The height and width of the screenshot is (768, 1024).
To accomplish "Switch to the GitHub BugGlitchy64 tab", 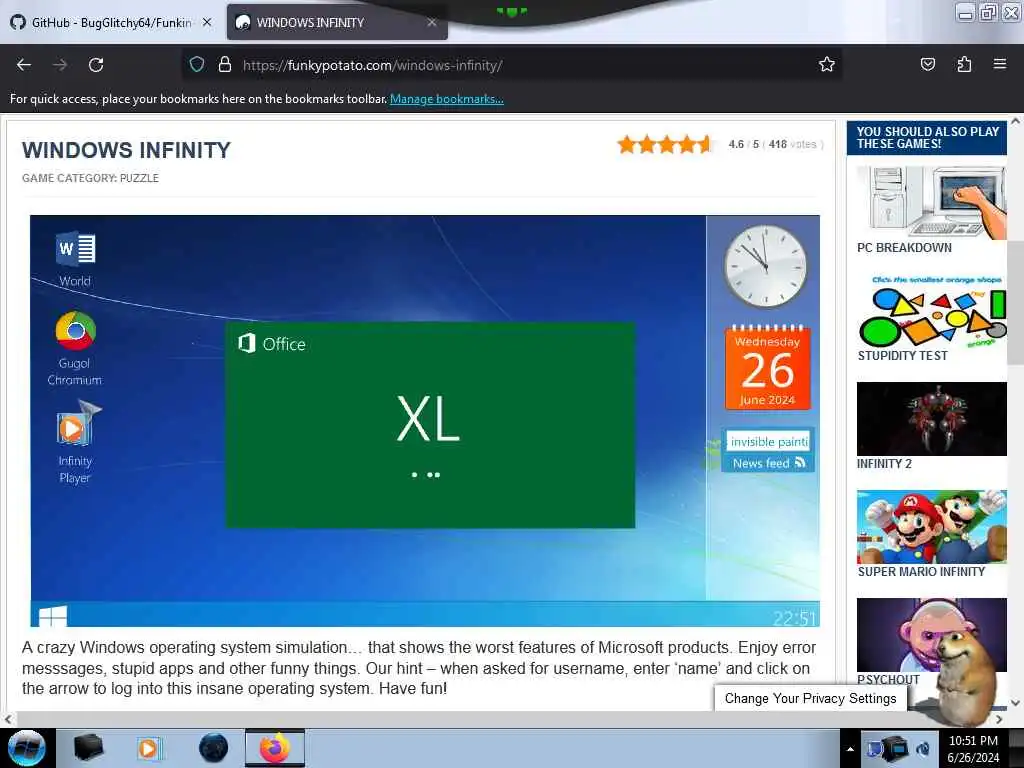I will (111, 22).
